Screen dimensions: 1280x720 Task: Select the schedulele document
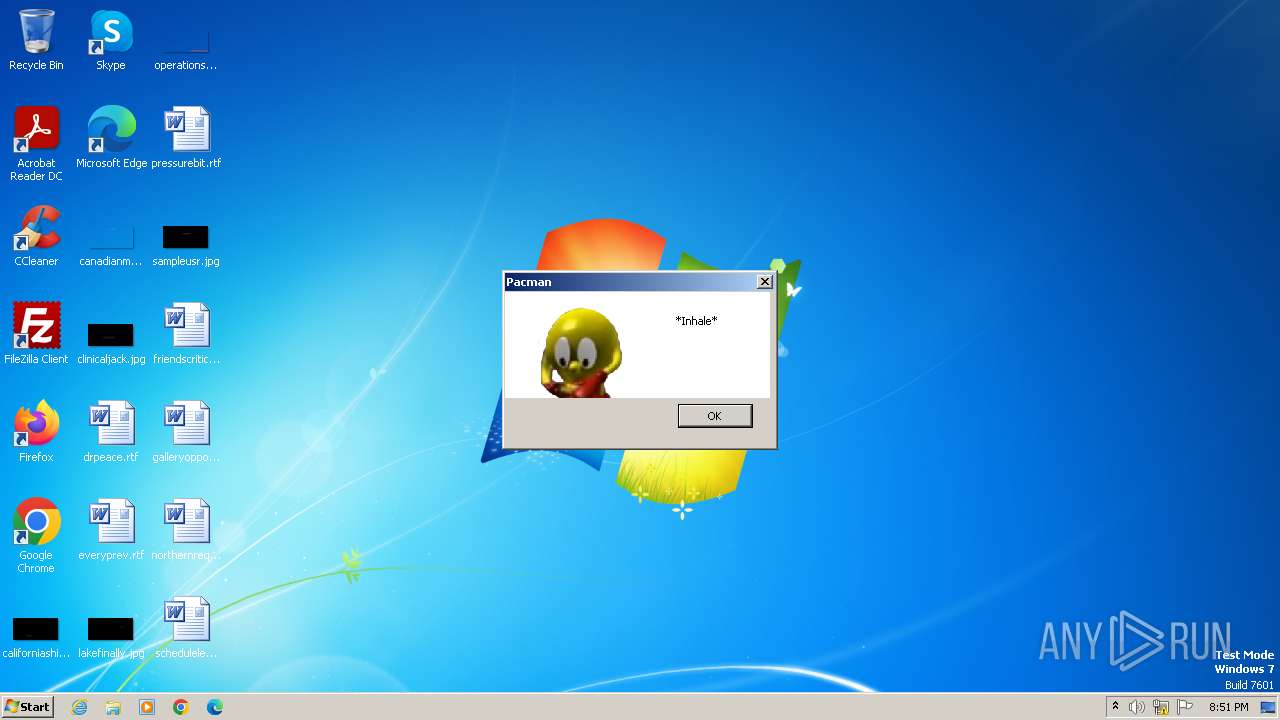(186, 628)
